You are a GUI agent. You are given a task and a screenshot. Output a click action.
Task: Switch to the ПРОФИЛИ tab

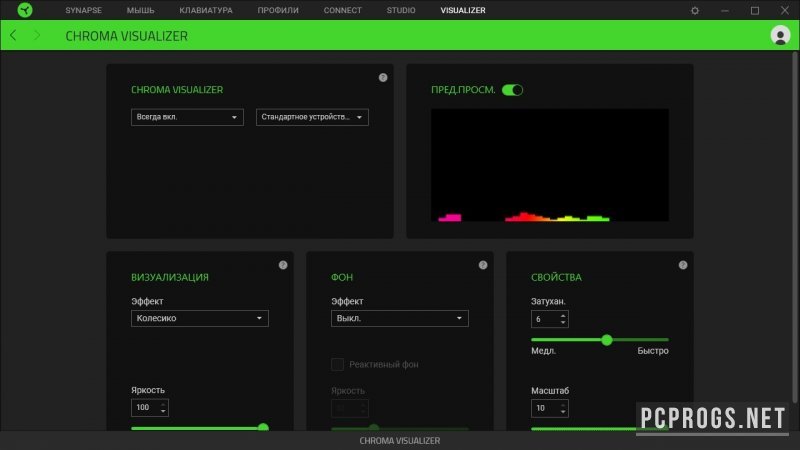point(278,10)
